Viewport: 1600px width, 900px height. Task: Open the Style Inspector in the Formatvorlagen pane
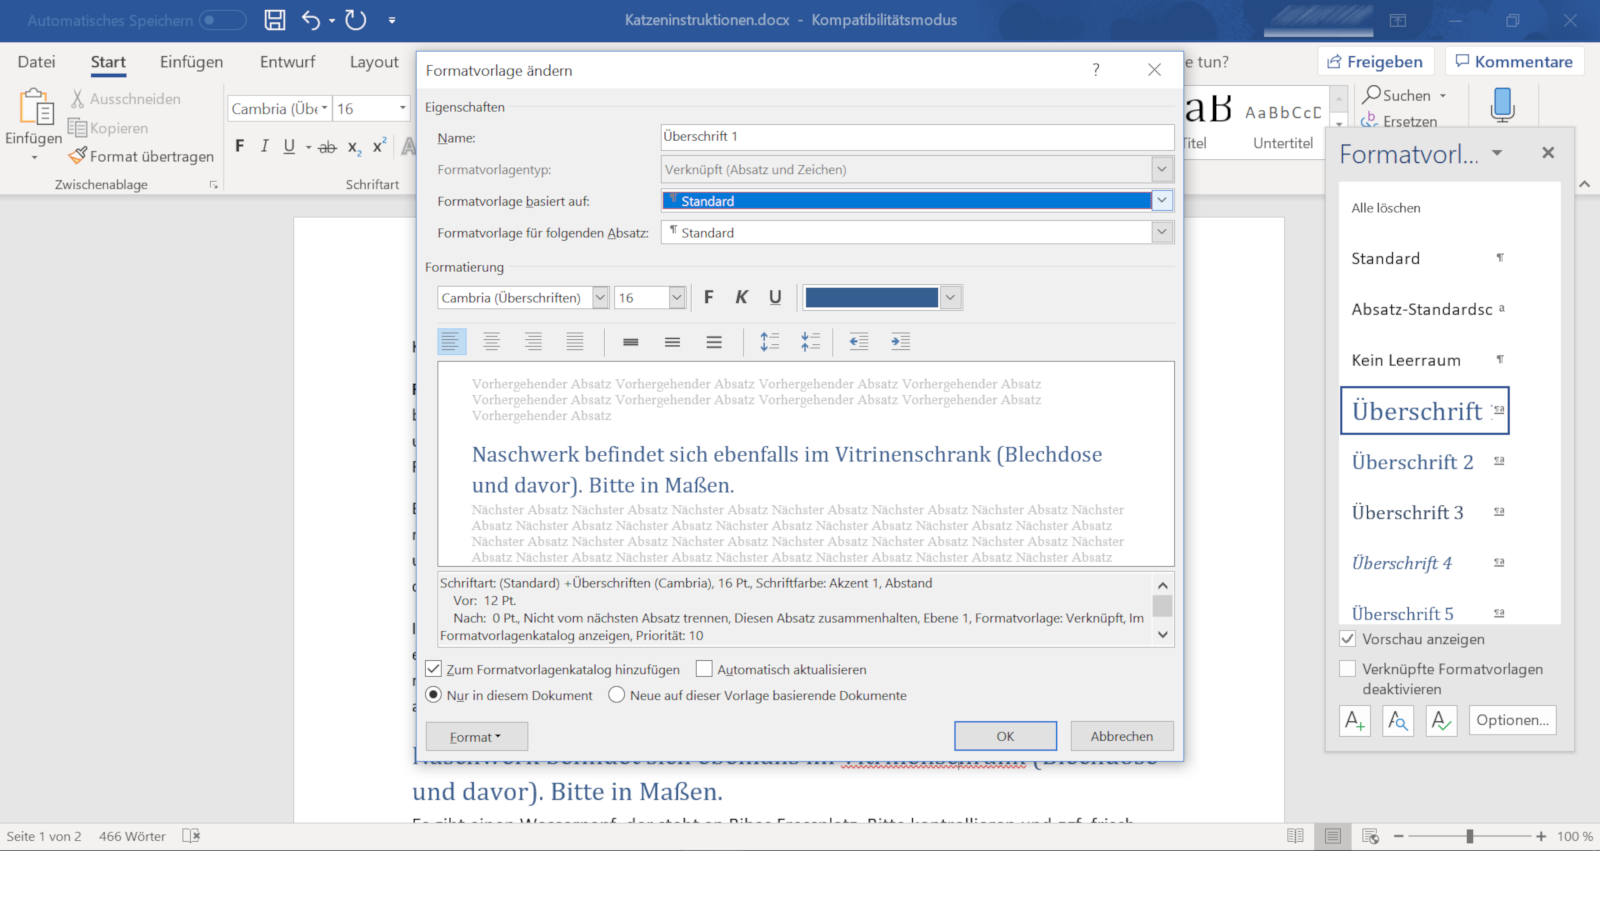pos(1397,720)
